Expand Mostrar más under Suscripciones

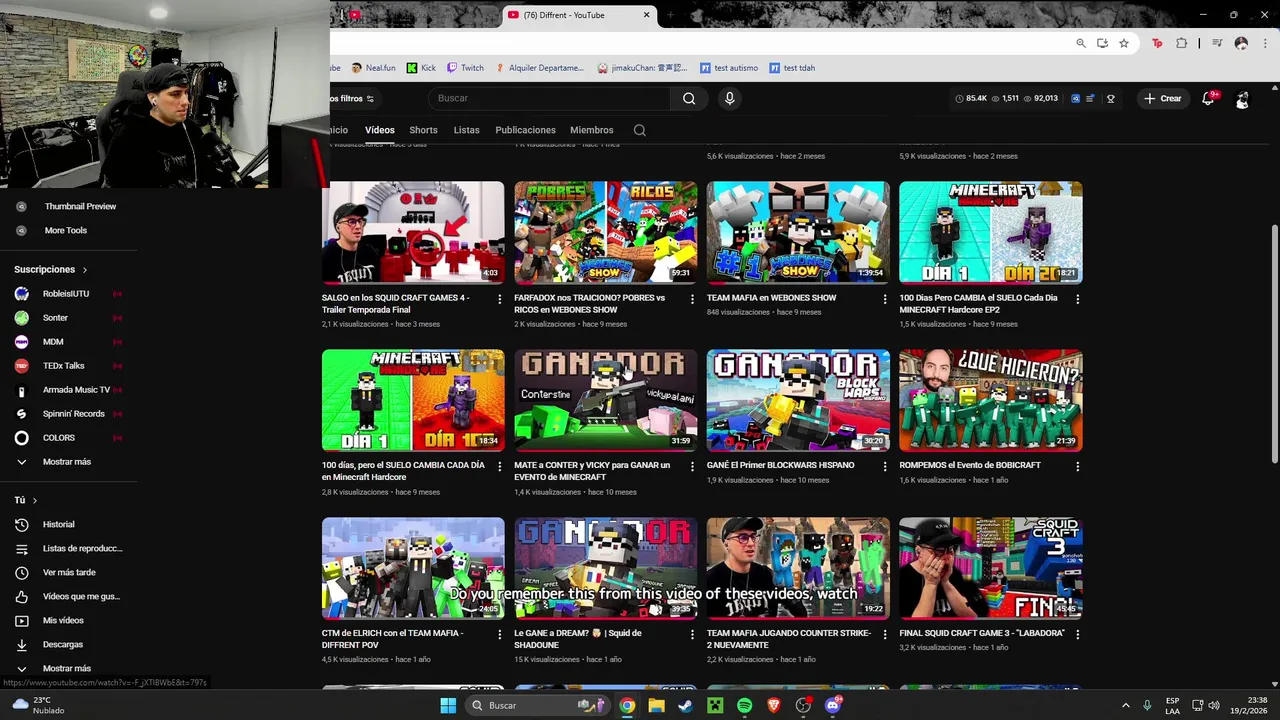67,462
